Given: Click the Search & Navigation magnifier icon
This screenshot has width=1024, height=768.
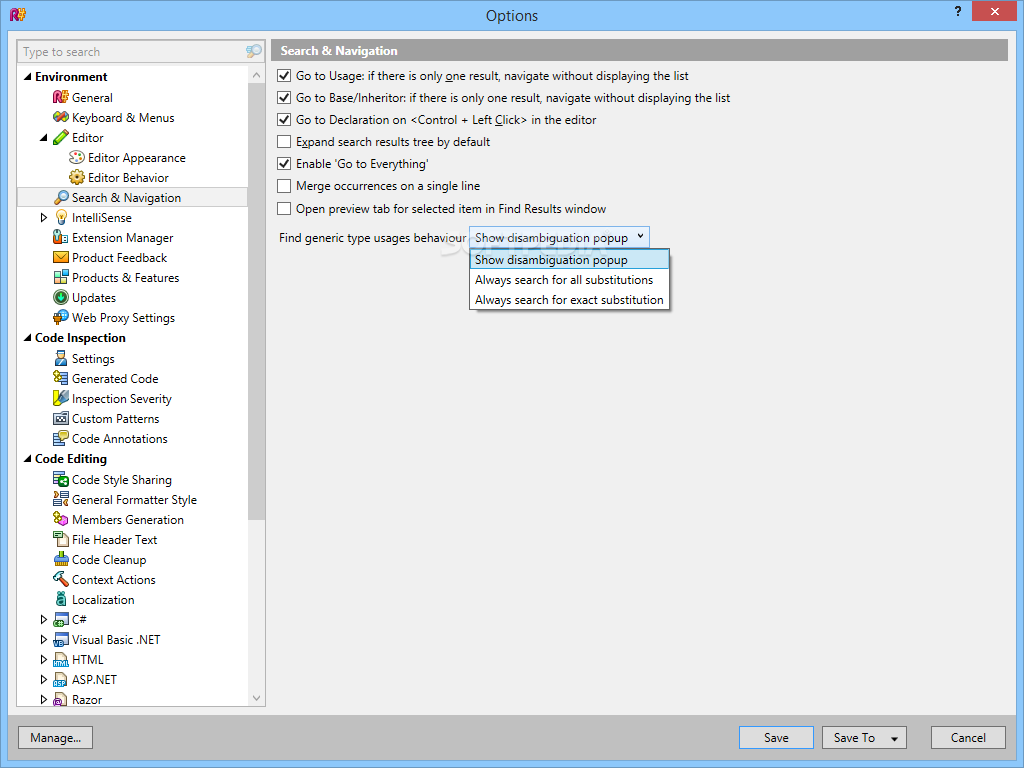Looking at the screenshot, I should (x=61, y=197).
